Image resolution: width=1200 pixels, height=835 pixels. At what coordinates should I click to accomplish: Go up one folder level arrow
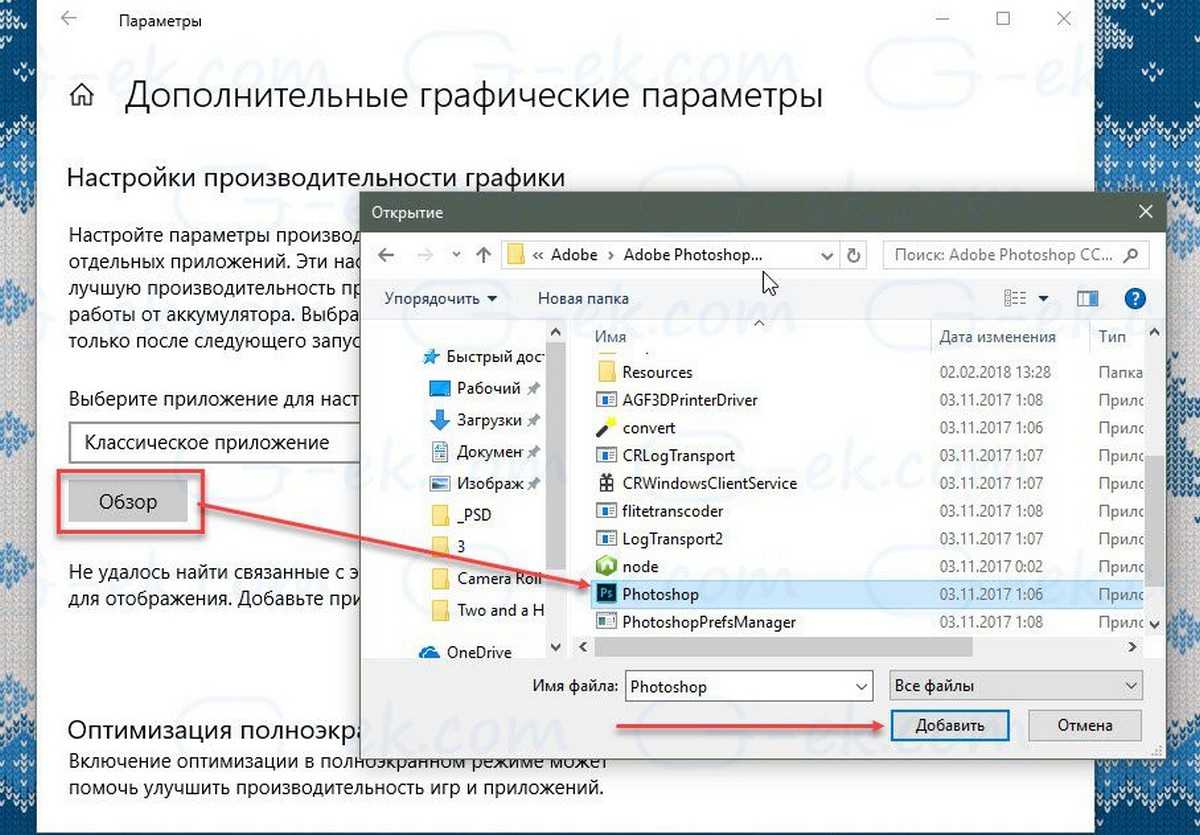484,255
